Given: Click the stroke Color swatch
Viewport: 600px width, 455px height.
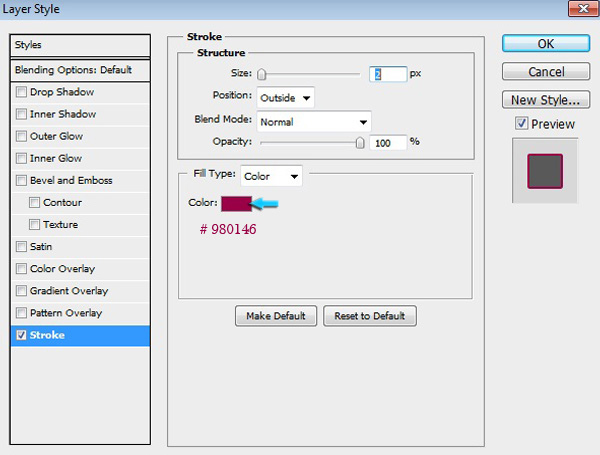Looking at the screenshot, I should click(x=236, y=203).
